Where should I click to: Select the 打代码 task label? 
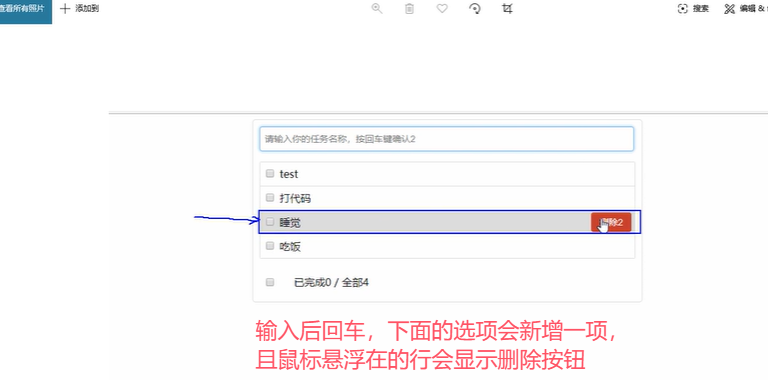295,199
